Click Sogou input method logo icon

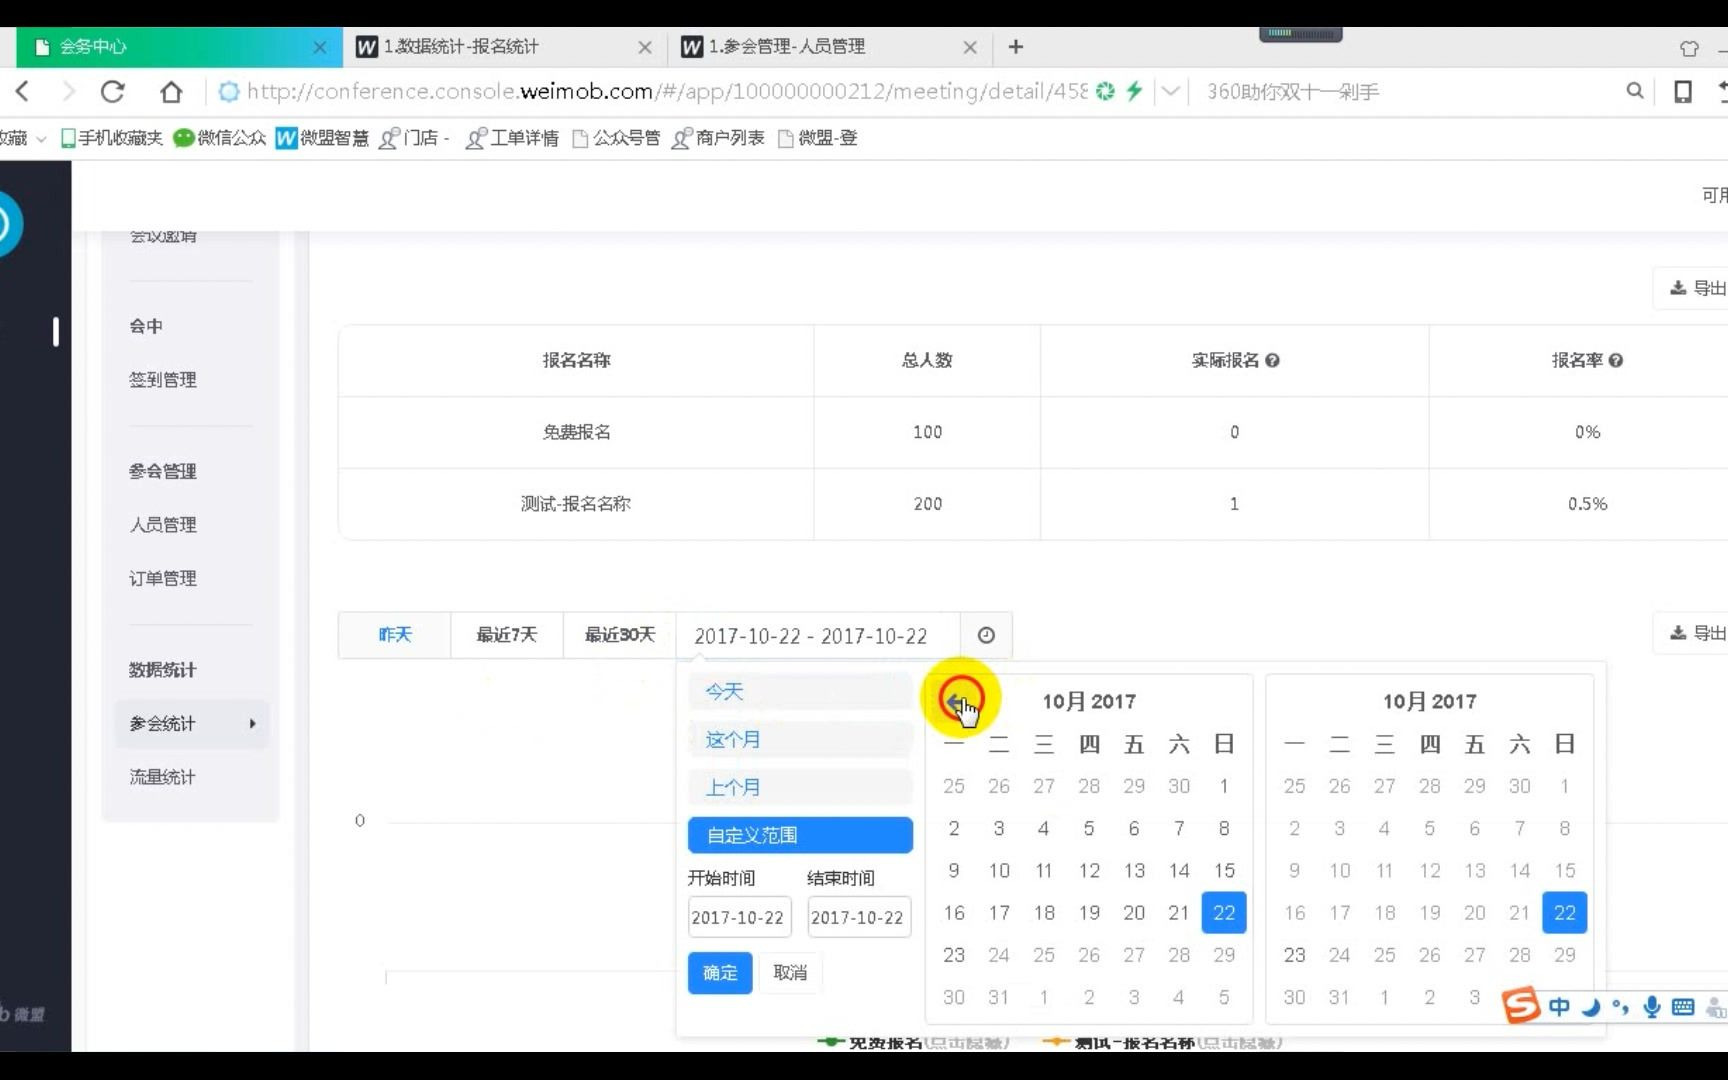1521,1005
